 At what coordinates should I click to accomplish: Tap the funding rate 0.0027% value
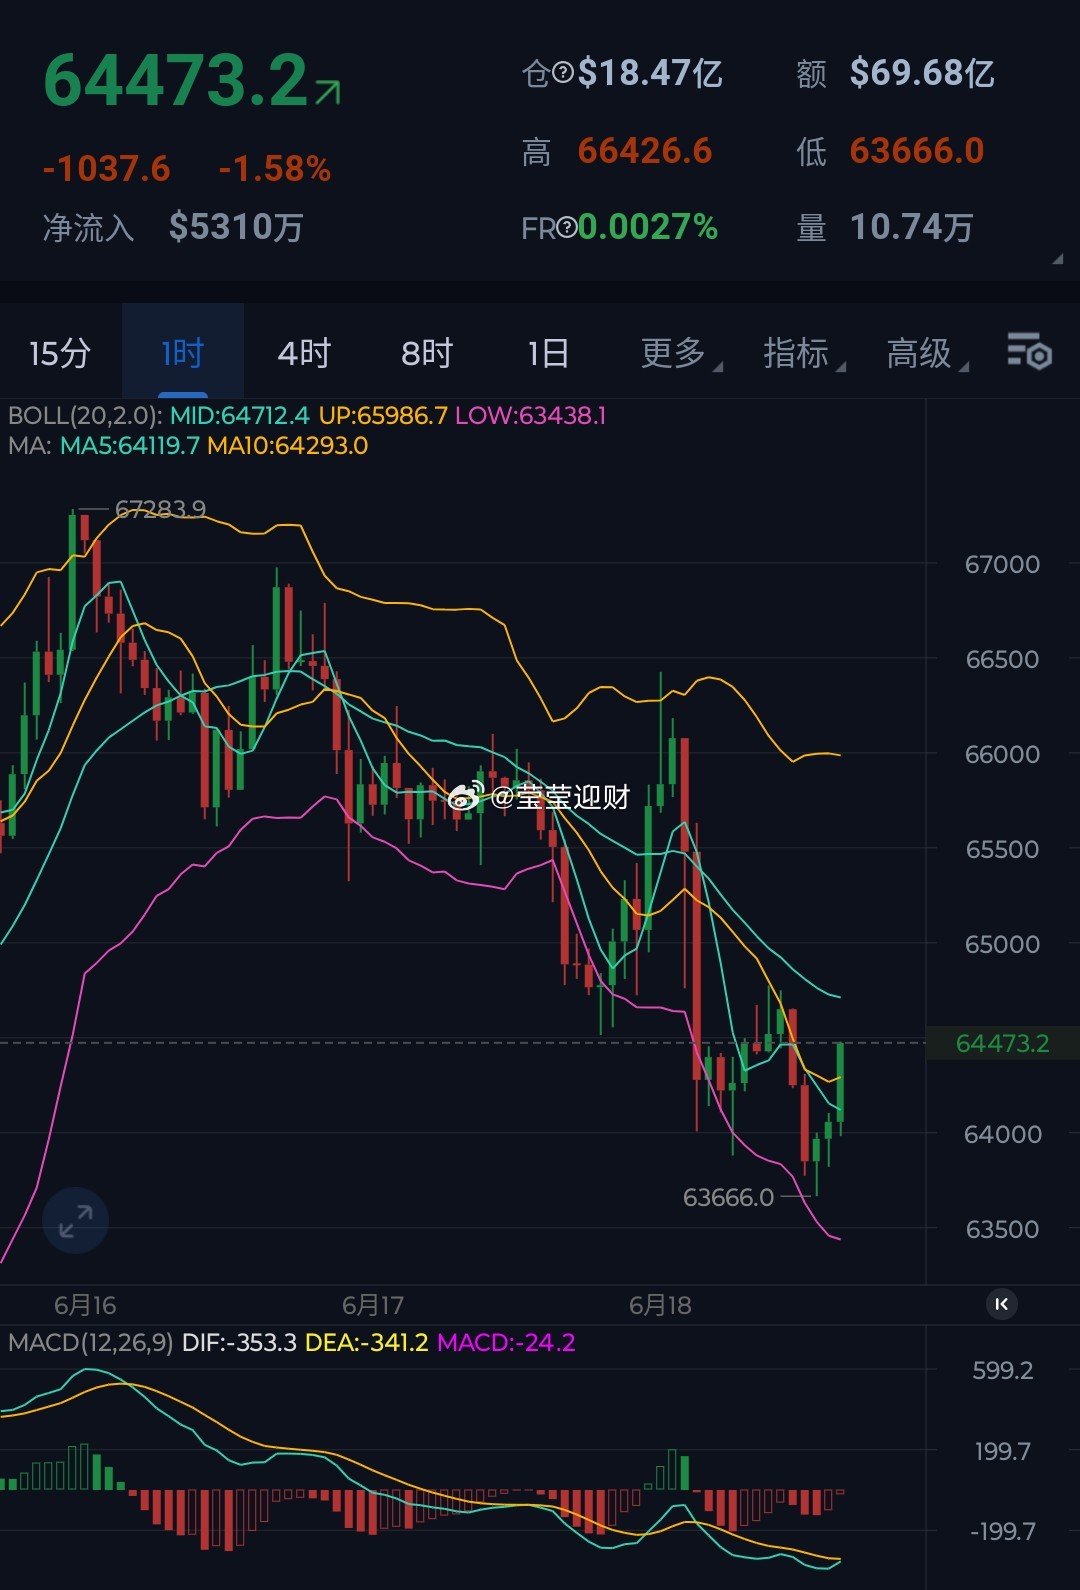(x=648, y=227)
